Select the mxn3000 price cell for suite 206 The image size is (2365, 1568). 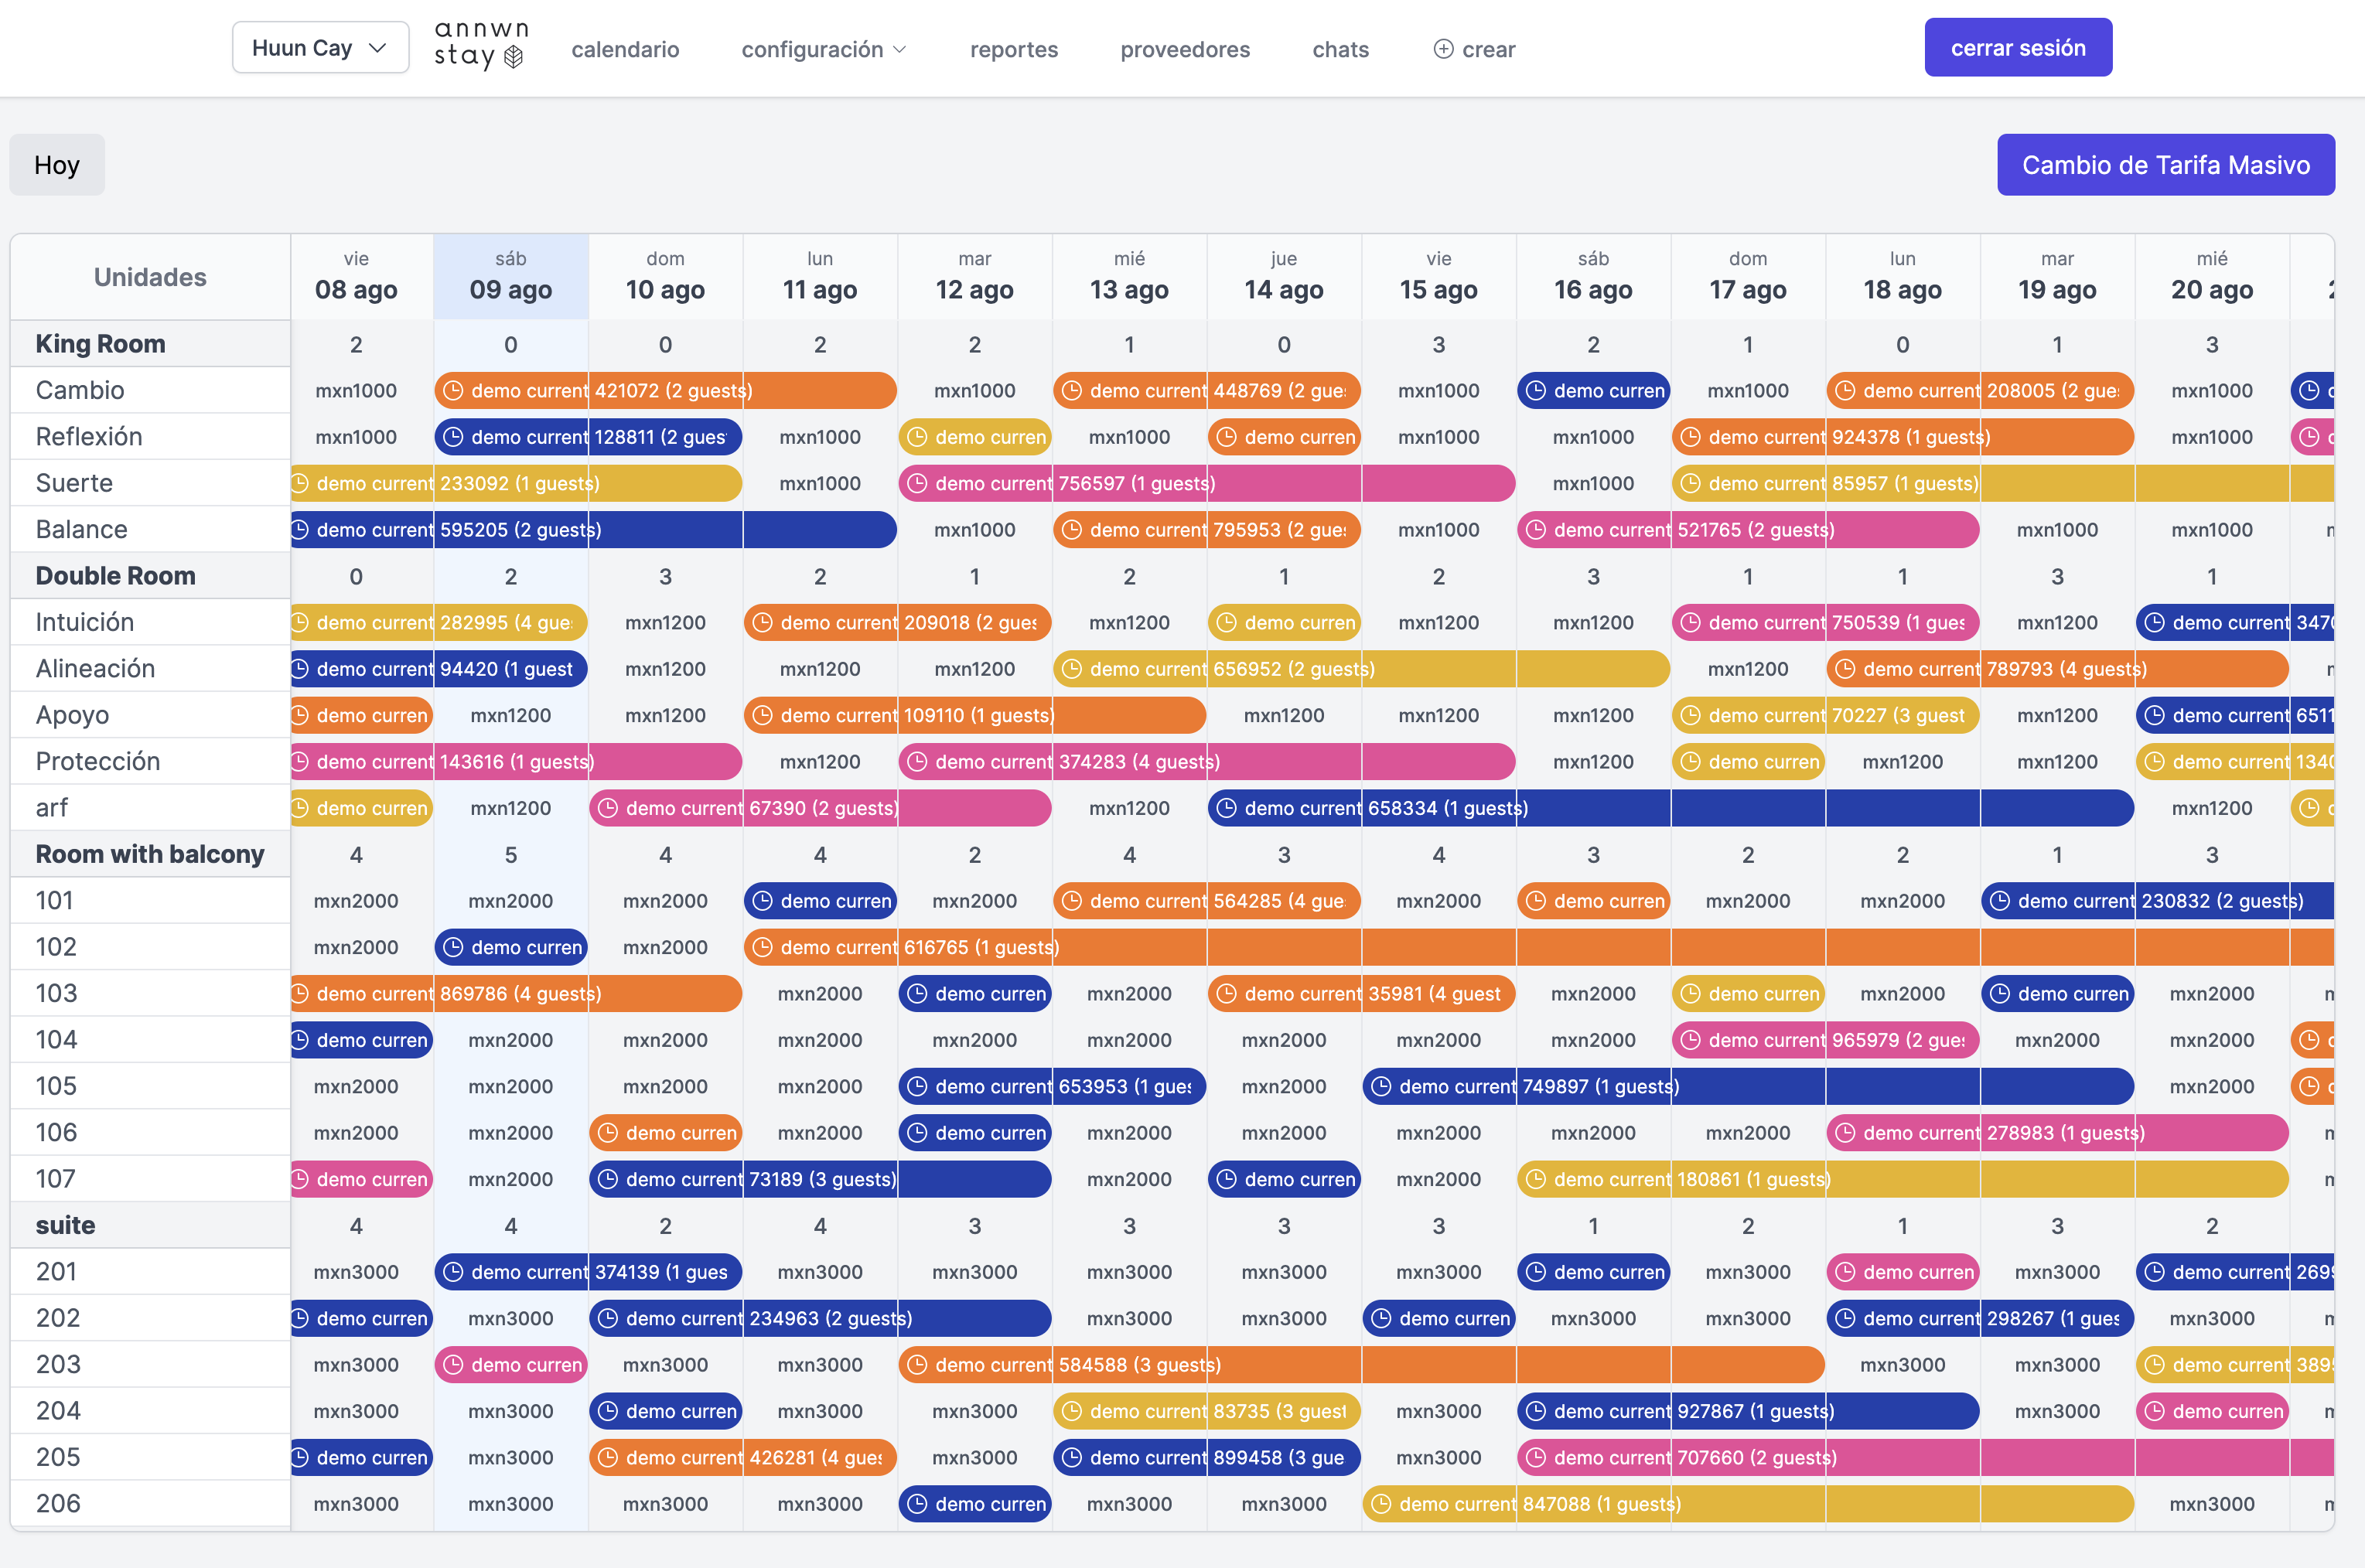pyautogui.click(x=357, y=1503)
